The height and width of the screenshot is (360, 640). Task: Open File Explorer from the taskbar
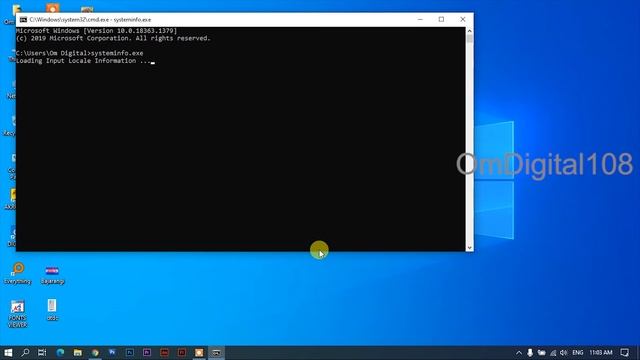click(78, 352)
